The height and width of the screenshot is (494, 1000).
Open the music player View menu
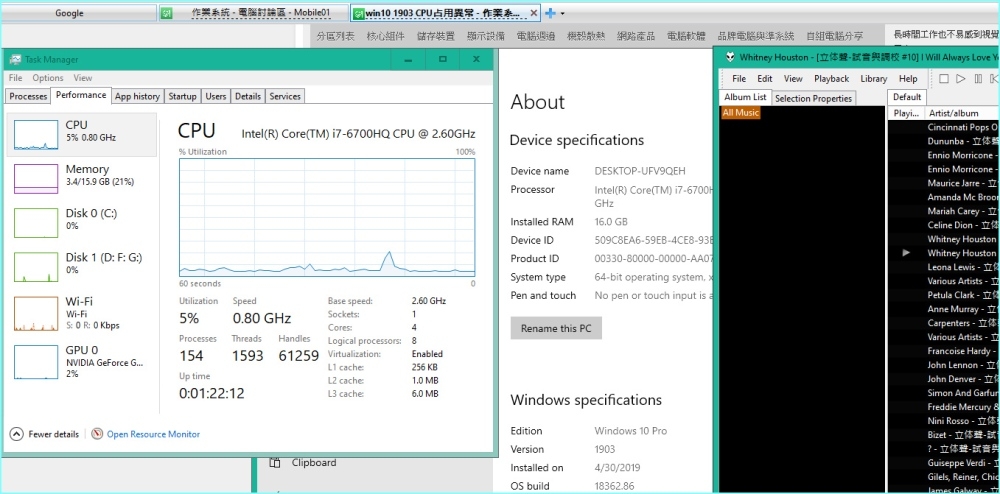click(793, 78)
